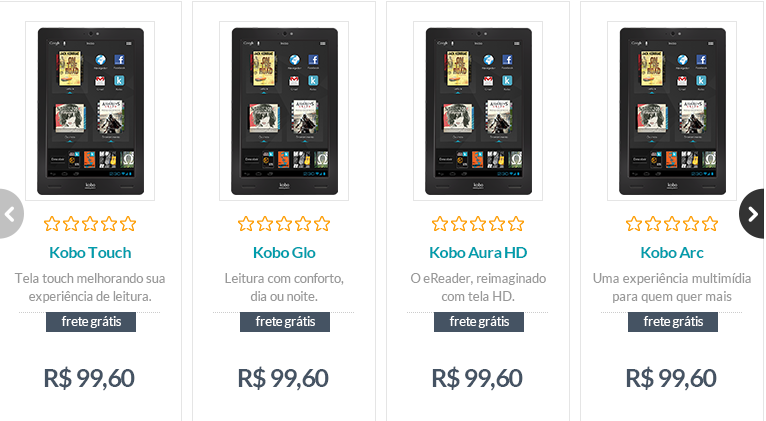766x421 pixels.
Task: Open the Kobo Touch title link
Action: (x=90, y=253)
